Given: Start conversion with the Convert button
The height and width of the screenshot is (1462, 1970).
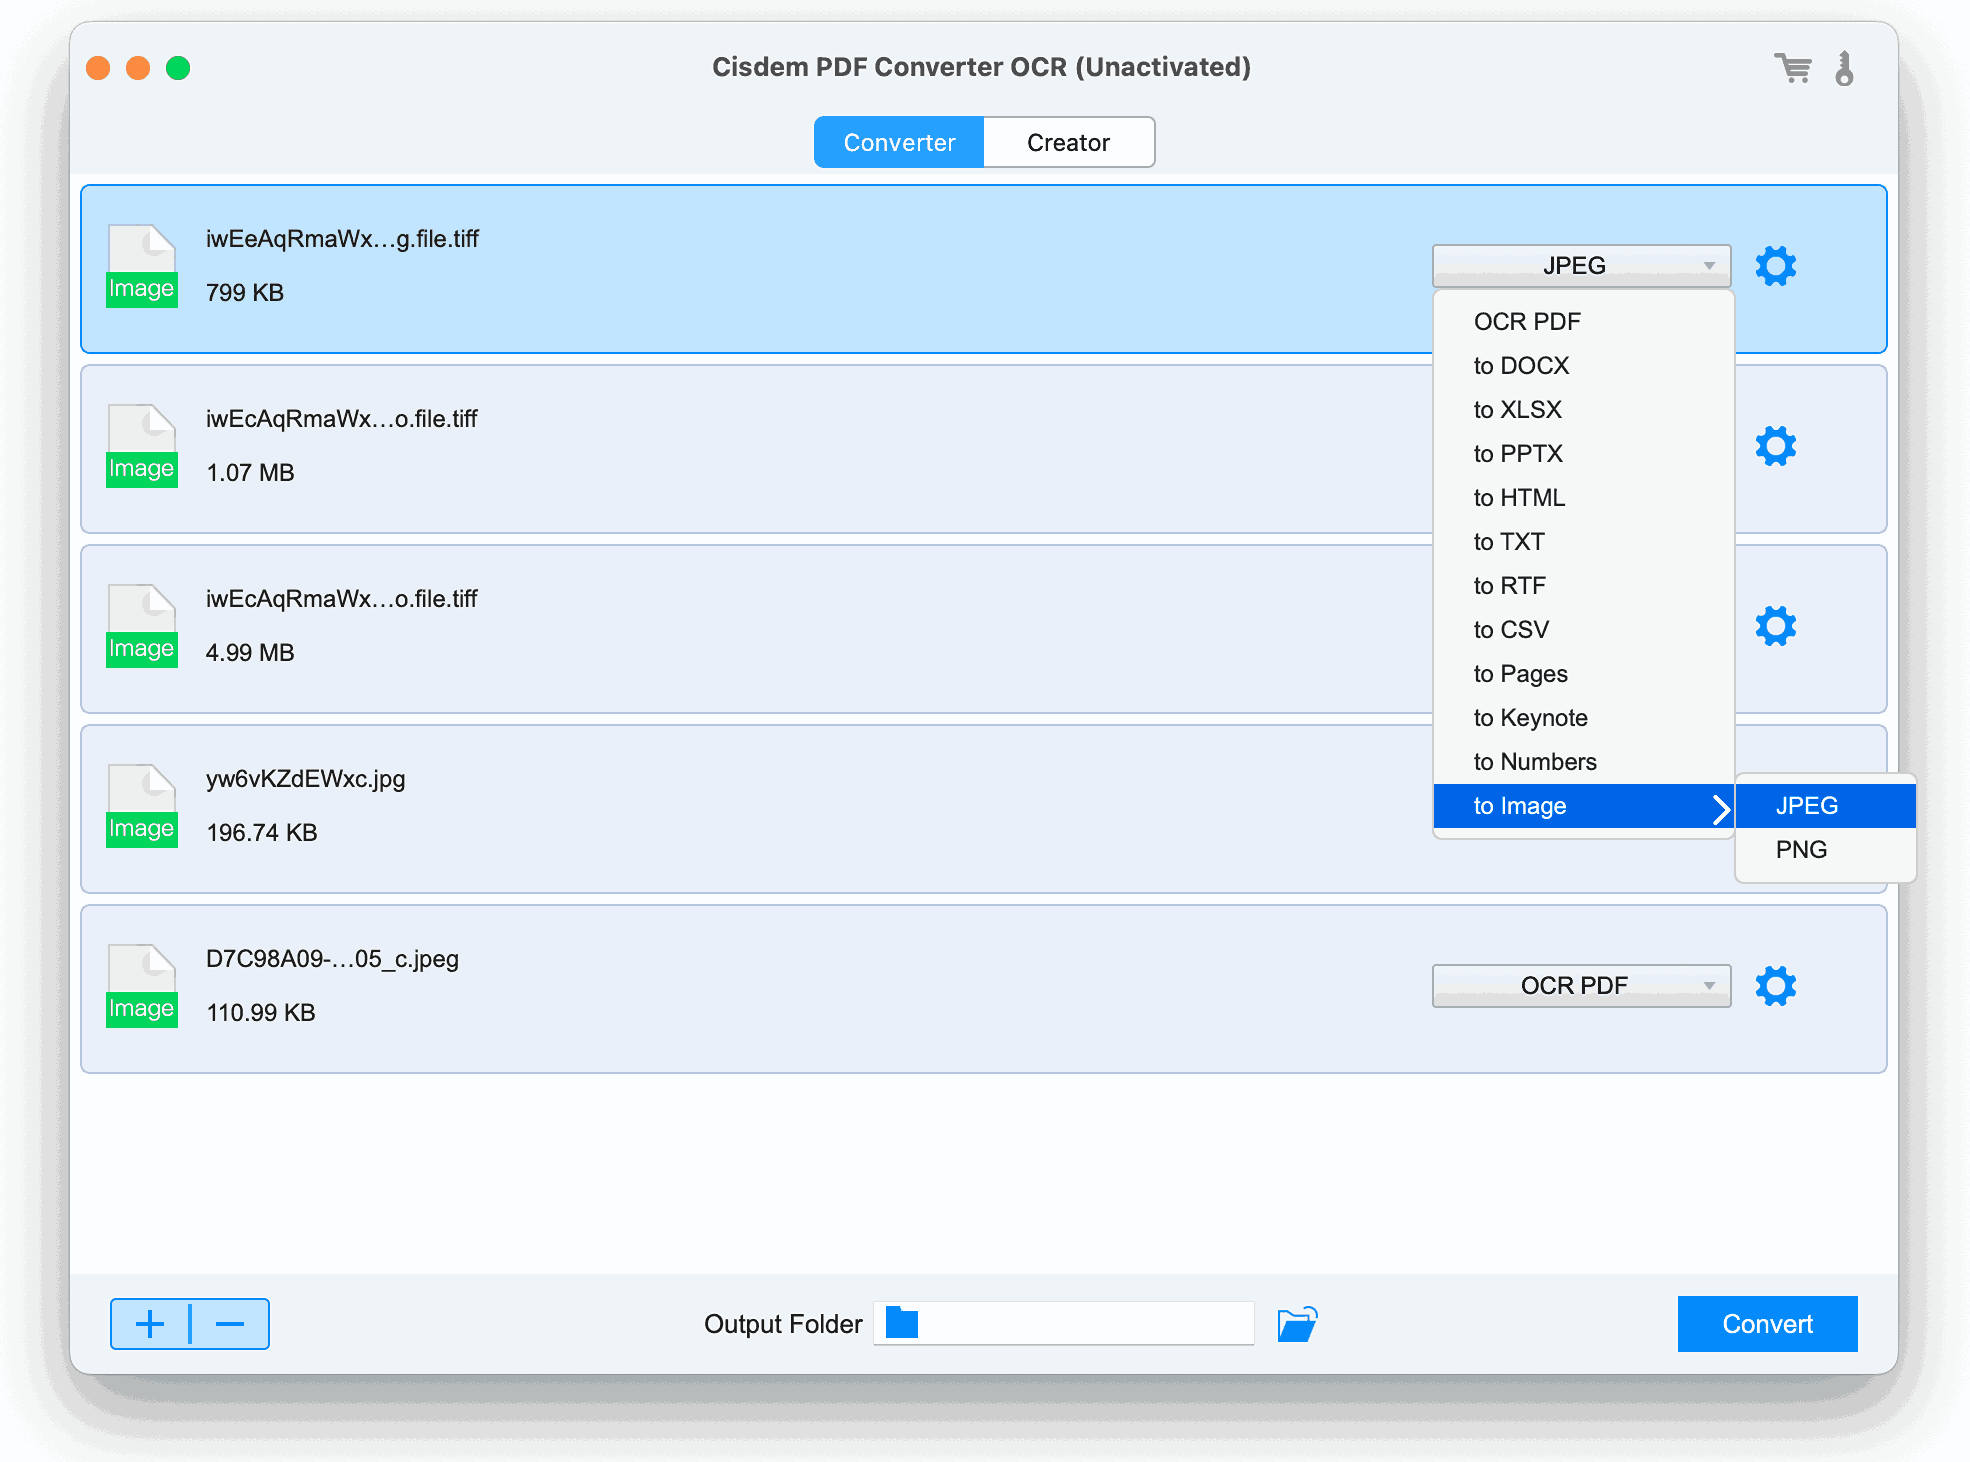Looking at the screenshot, I should (x=1767, y=1324).
